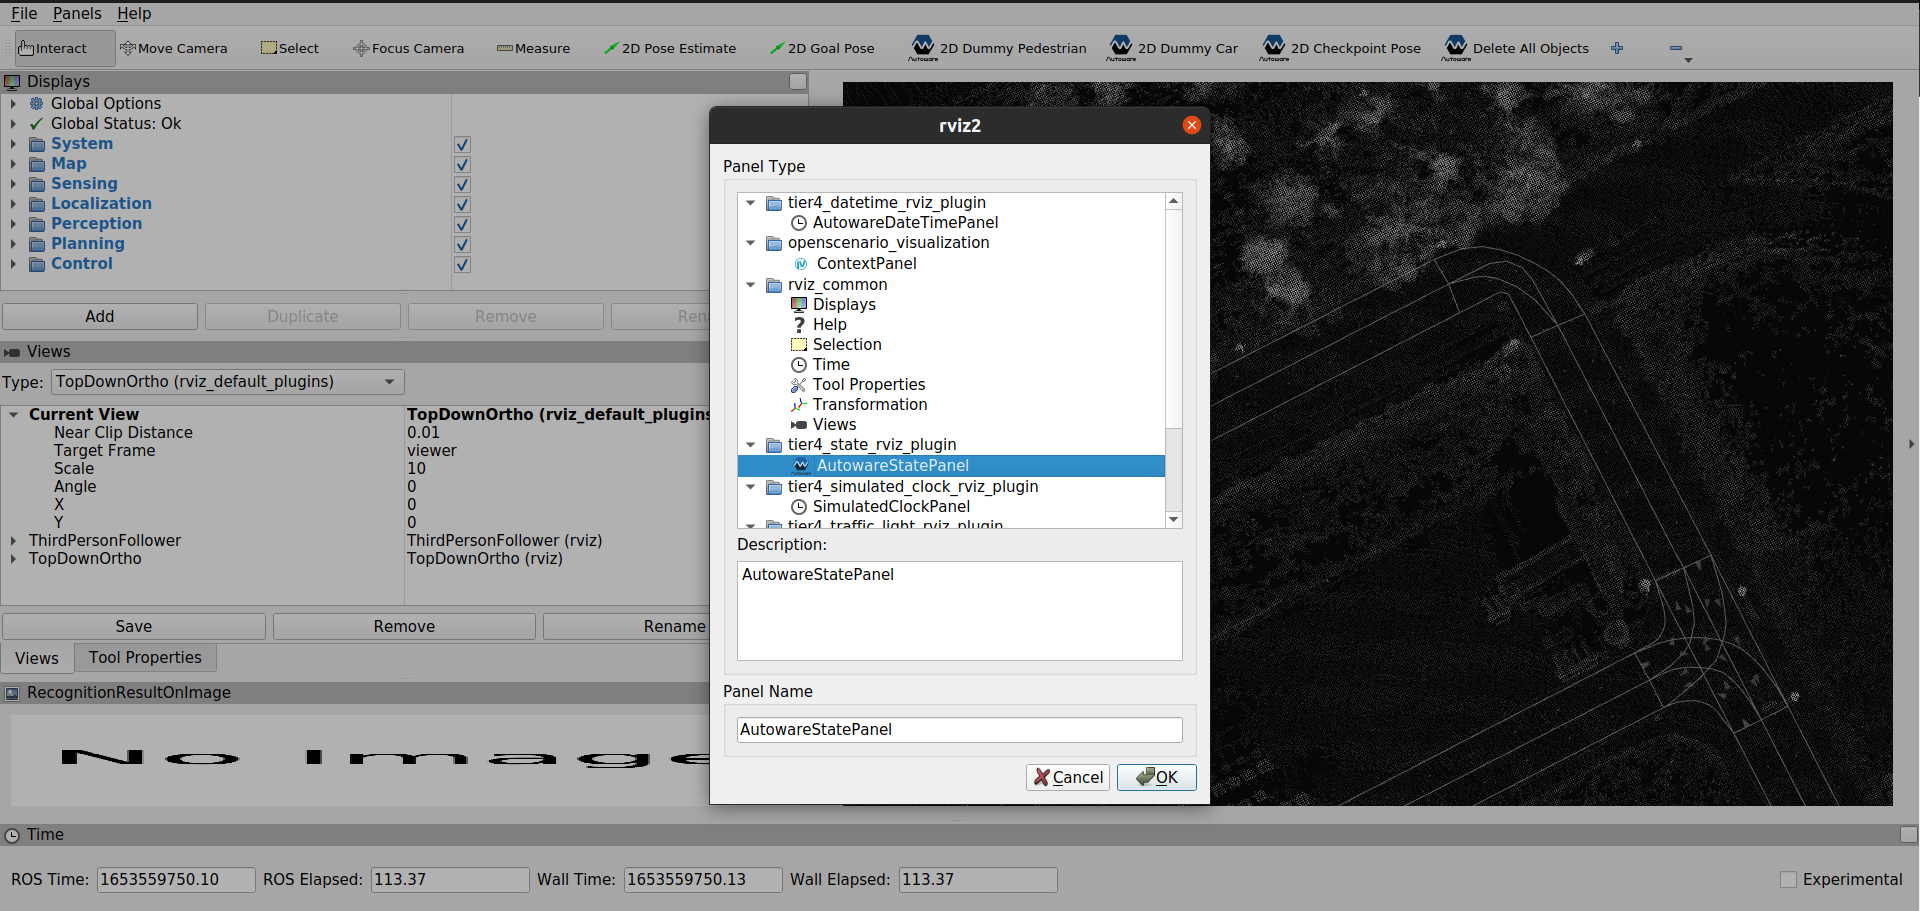The height and width of the screenshot is (911, 1920).
Task: Toggle the System display checkbox
Action: click(x=462, y=145)
